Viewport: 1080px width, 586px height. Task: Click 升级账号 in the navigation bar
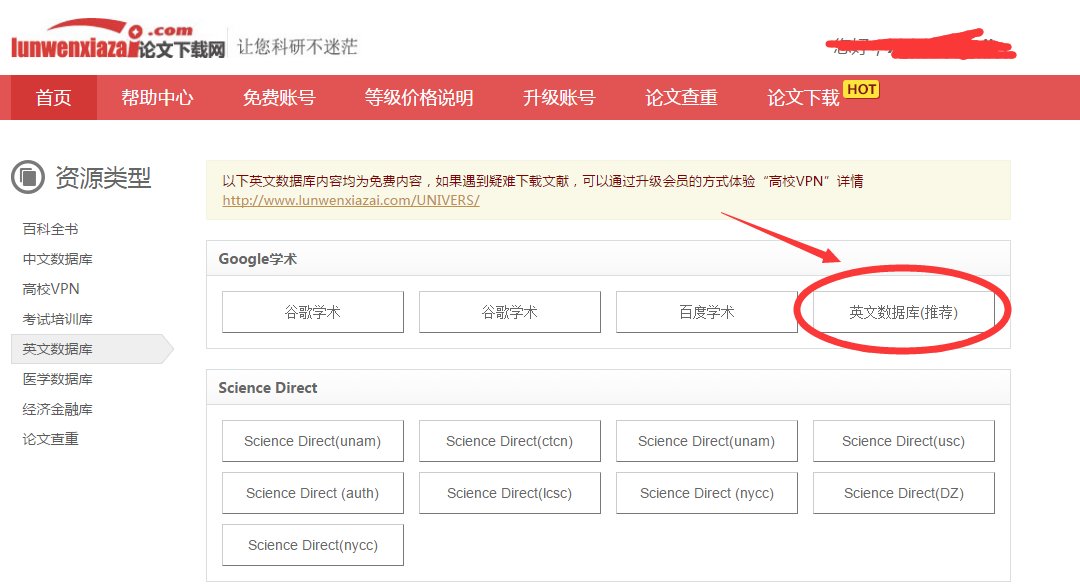coord(559,98)
